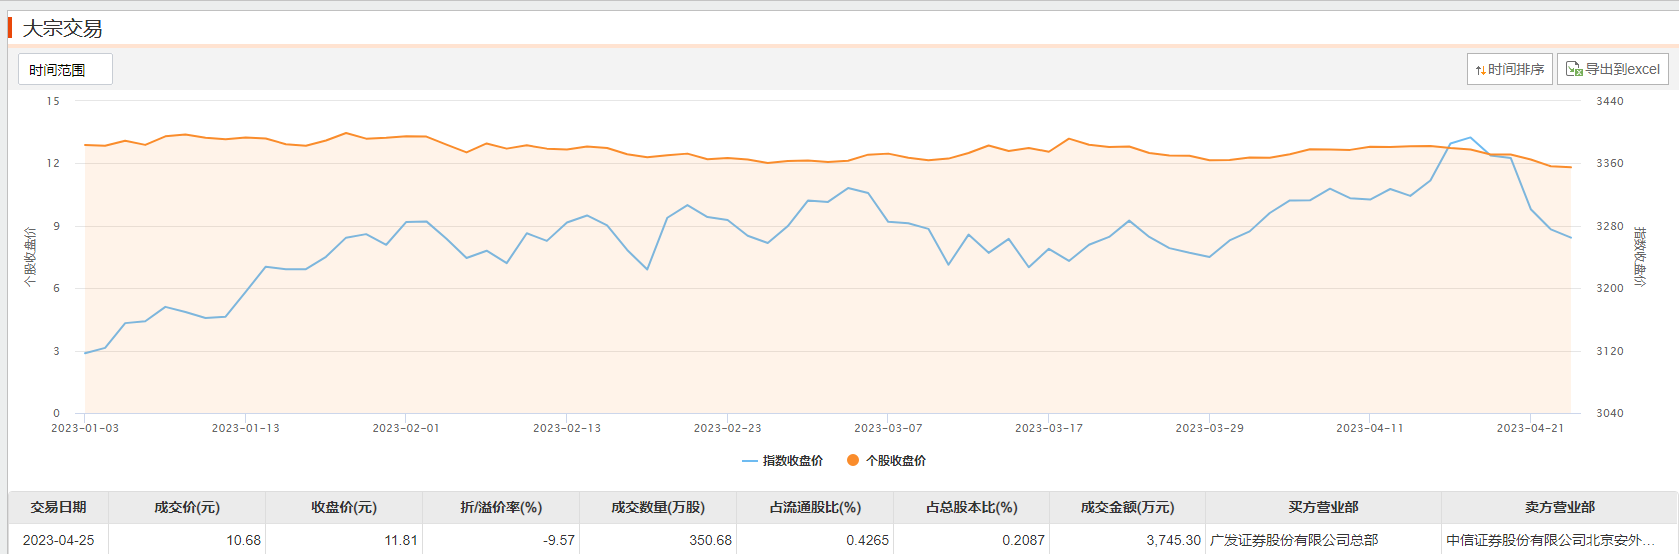This screenshot has height=554, width=1679.
Task: Select the 成交价(元) column header
Action: click(x=187, y=507)
